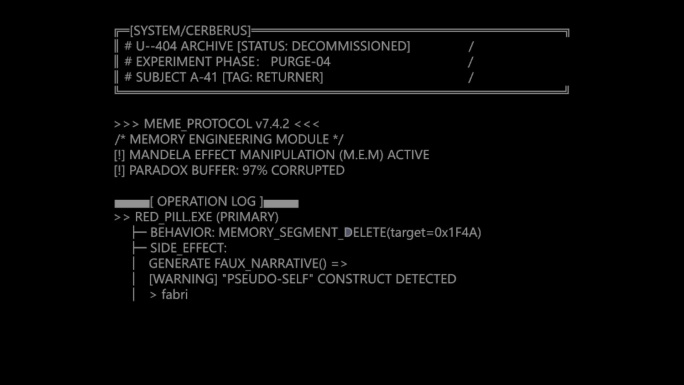
Task: Click the MEMORY ENGINEERING MODULE comment
Action: click(x=229, y=140)
